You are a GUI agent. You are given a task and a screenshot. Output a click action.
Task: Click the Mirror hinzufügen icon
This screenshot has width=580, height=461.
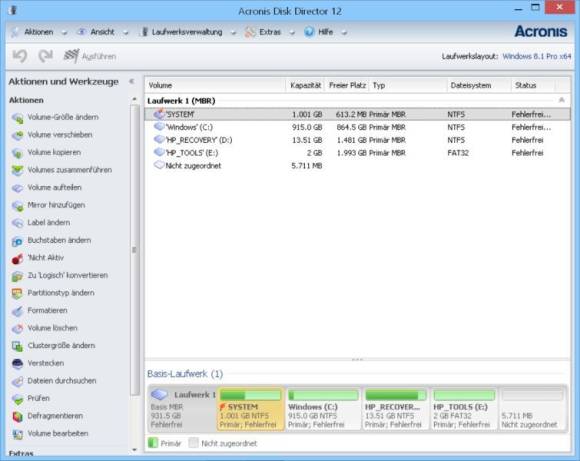(17, 205)
